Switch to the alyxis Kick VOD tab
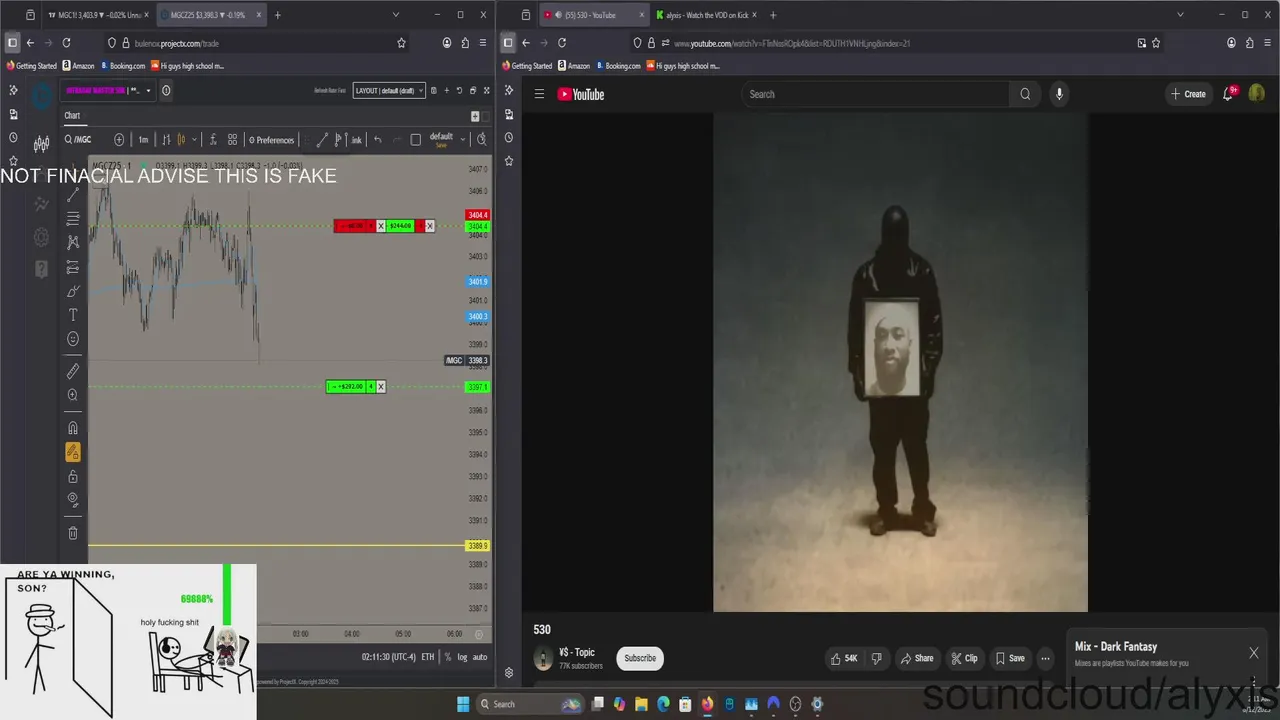 [x=705, y=15]
